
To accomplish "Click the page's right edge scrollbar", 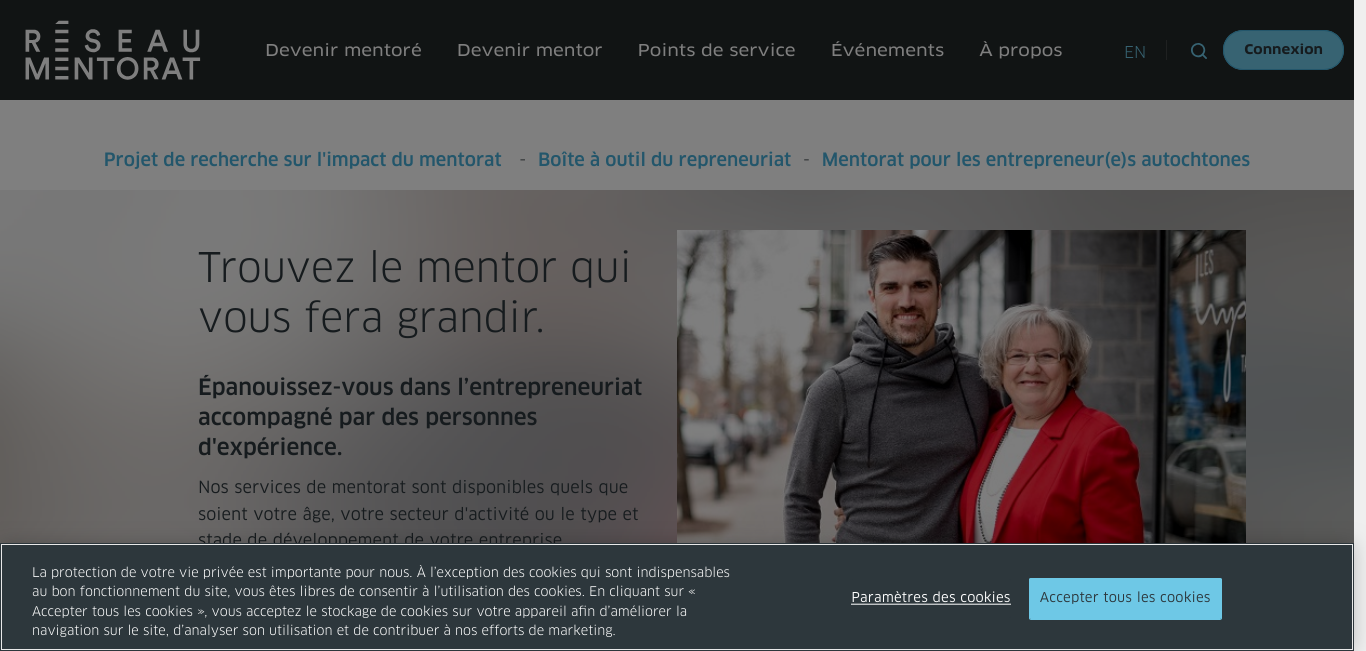I will tap(1360, 325).
